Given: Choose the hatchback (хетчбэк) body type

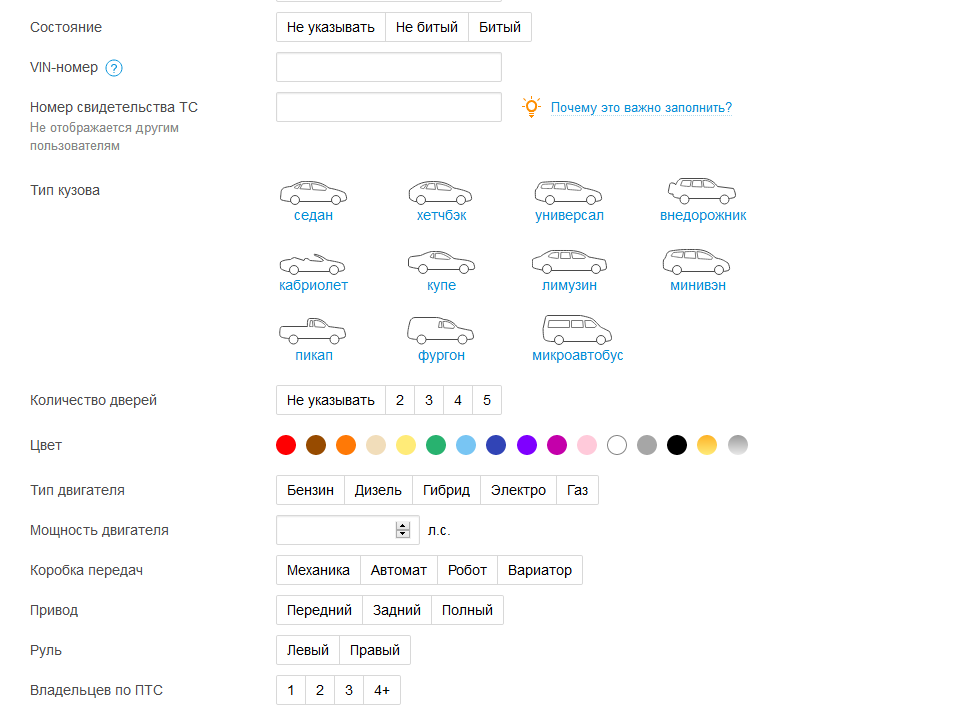Looking at the screenshot, I should pos(441,193).
